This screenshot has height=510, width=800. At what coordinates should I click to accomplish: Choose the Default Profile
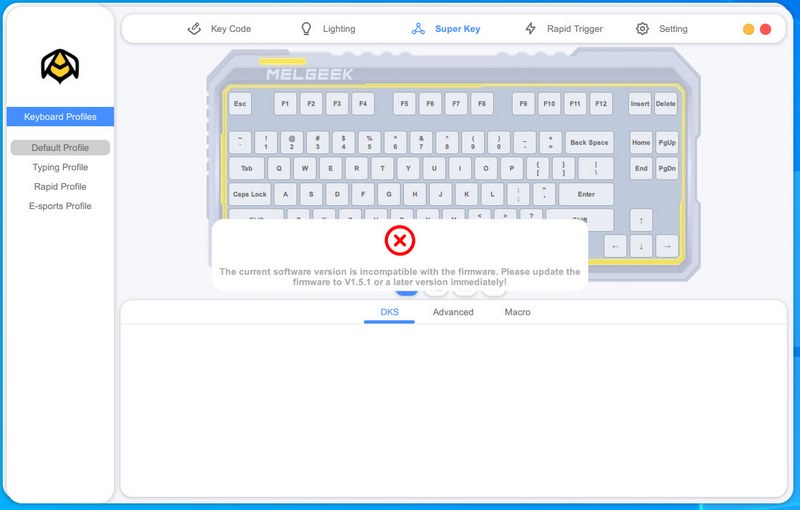coord(60,148)
